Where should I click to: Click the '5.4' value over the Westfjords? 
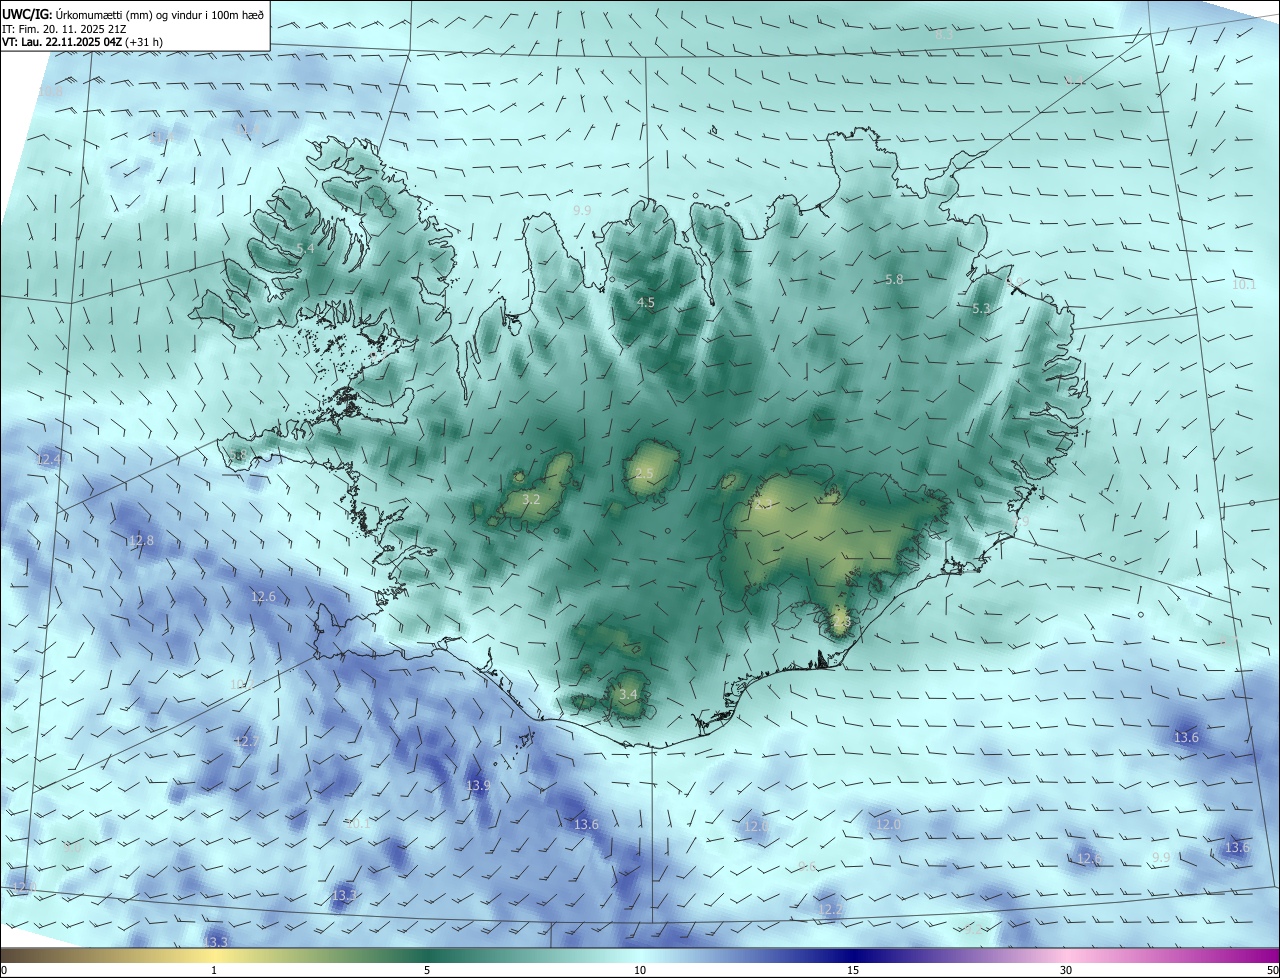click(306, 248)
